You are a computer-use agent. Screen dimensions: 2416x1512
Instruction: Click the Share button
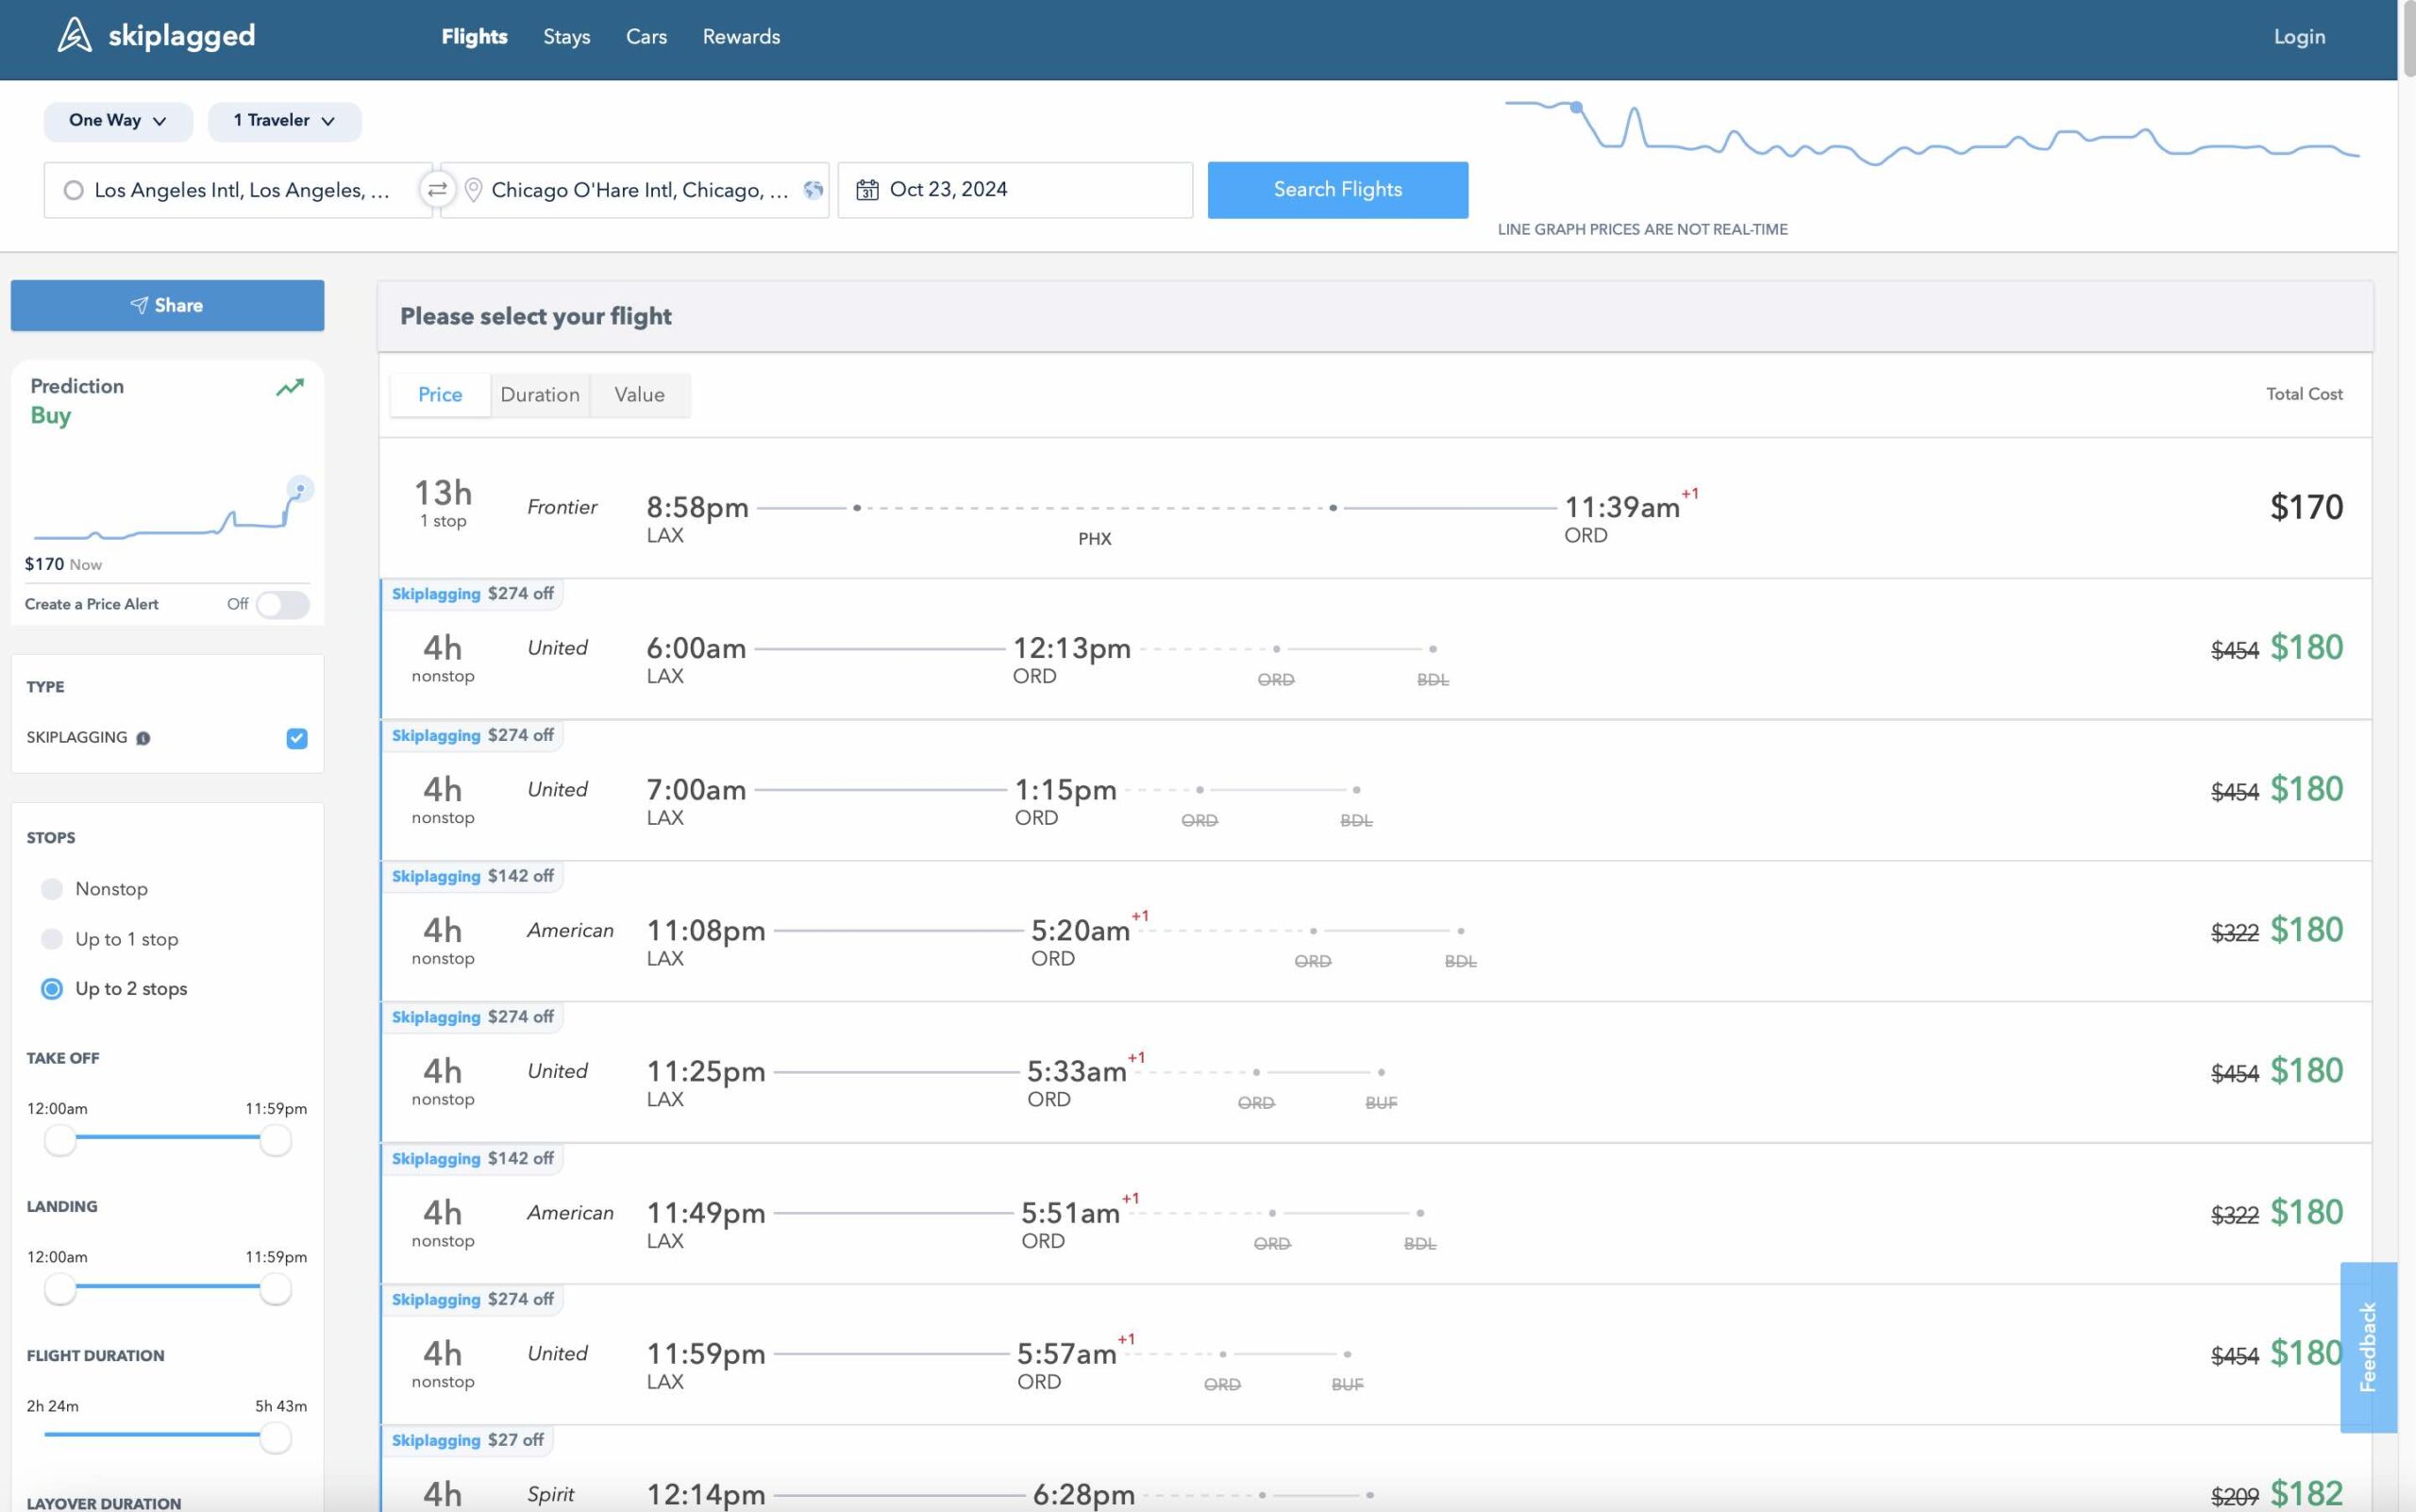pyautogui.click(x=167, y=305)
